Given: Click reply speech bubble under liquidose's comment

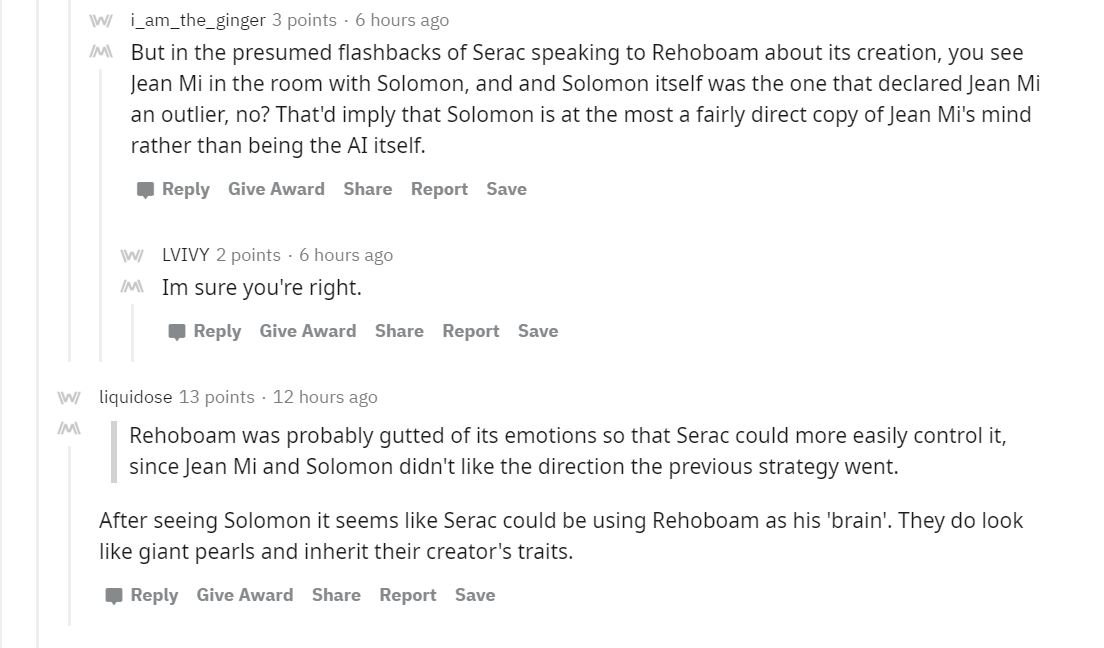Looking at the screenshot, I should (x=113, y=596).
